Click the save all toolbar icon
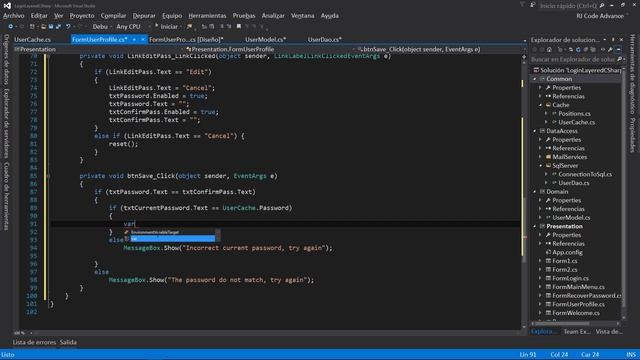The height and width of the screenshot is (360, 640). (x=58, y=27)
